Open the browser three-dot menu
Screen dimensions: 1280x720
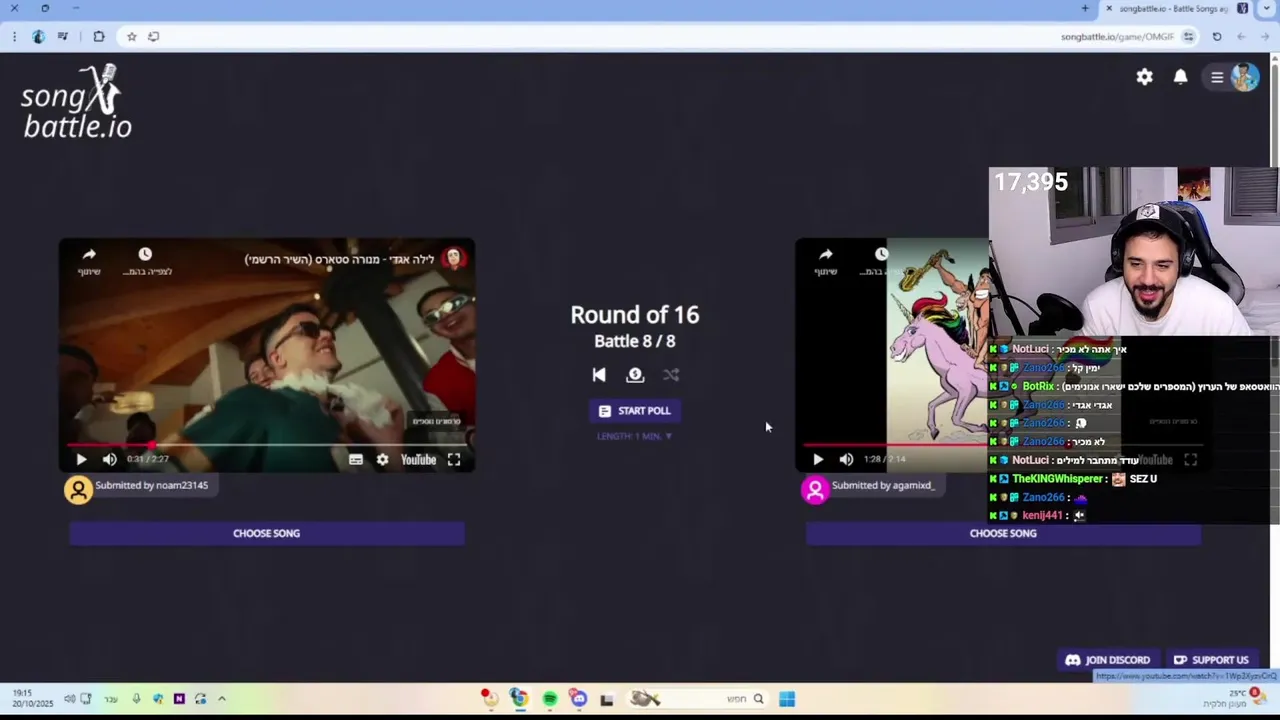pos(14,37)
